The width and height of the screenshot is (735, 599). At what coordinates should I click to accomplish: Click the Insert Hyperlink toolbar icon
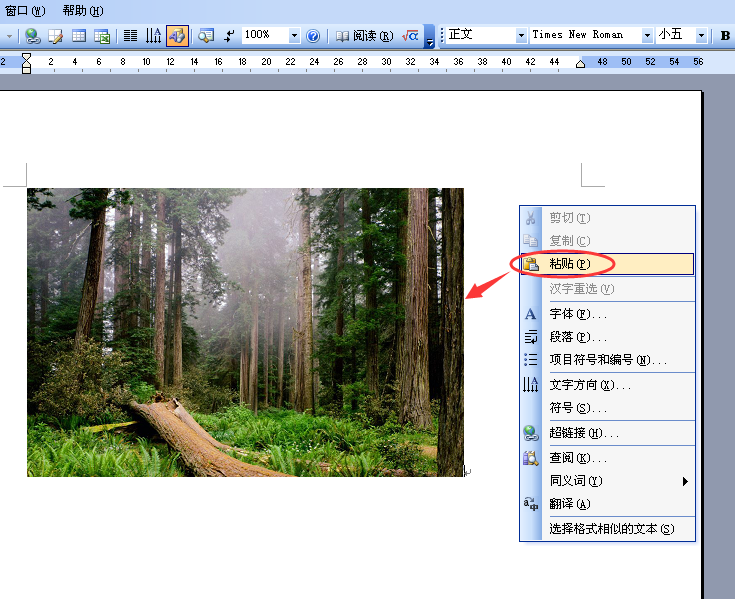32,36
